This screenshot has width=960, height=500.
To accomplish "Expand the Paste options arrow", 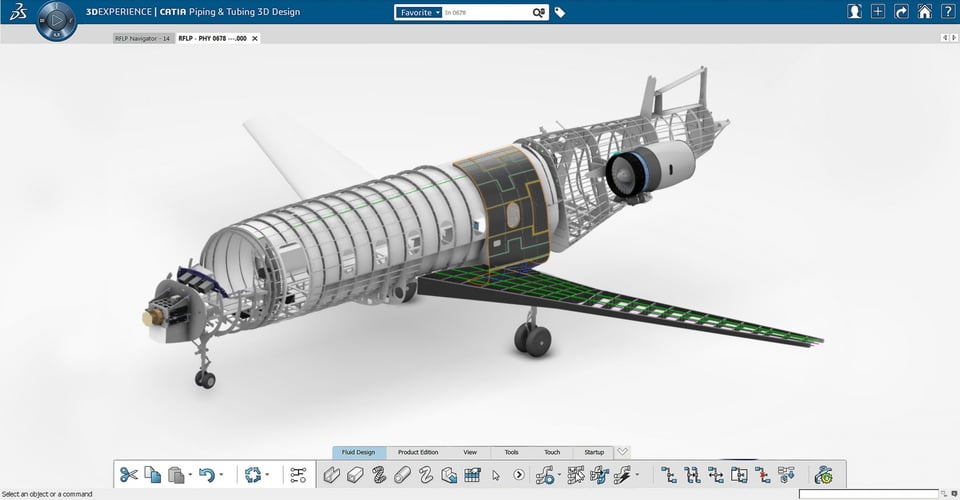I will 189,475.
